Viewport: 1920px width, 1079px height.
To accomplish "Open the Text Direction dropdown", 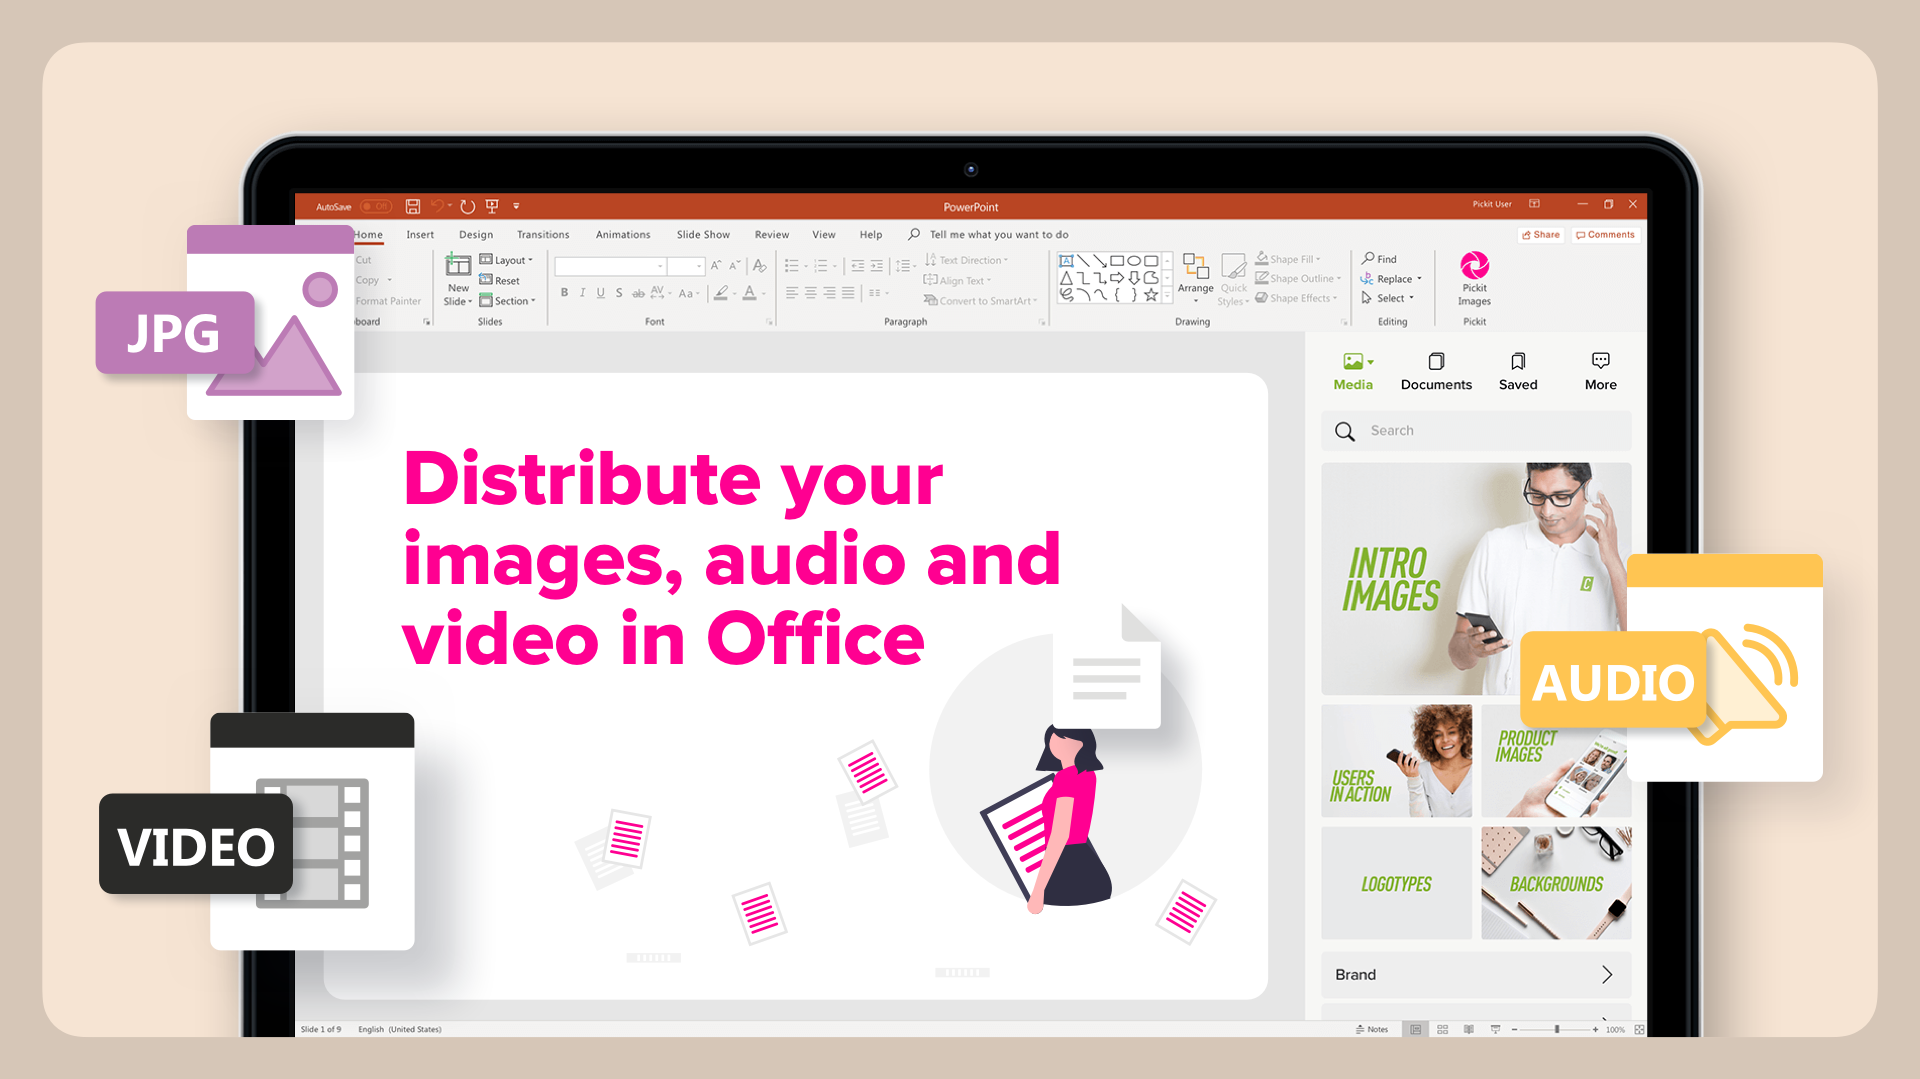I will [x=966, y=260].
